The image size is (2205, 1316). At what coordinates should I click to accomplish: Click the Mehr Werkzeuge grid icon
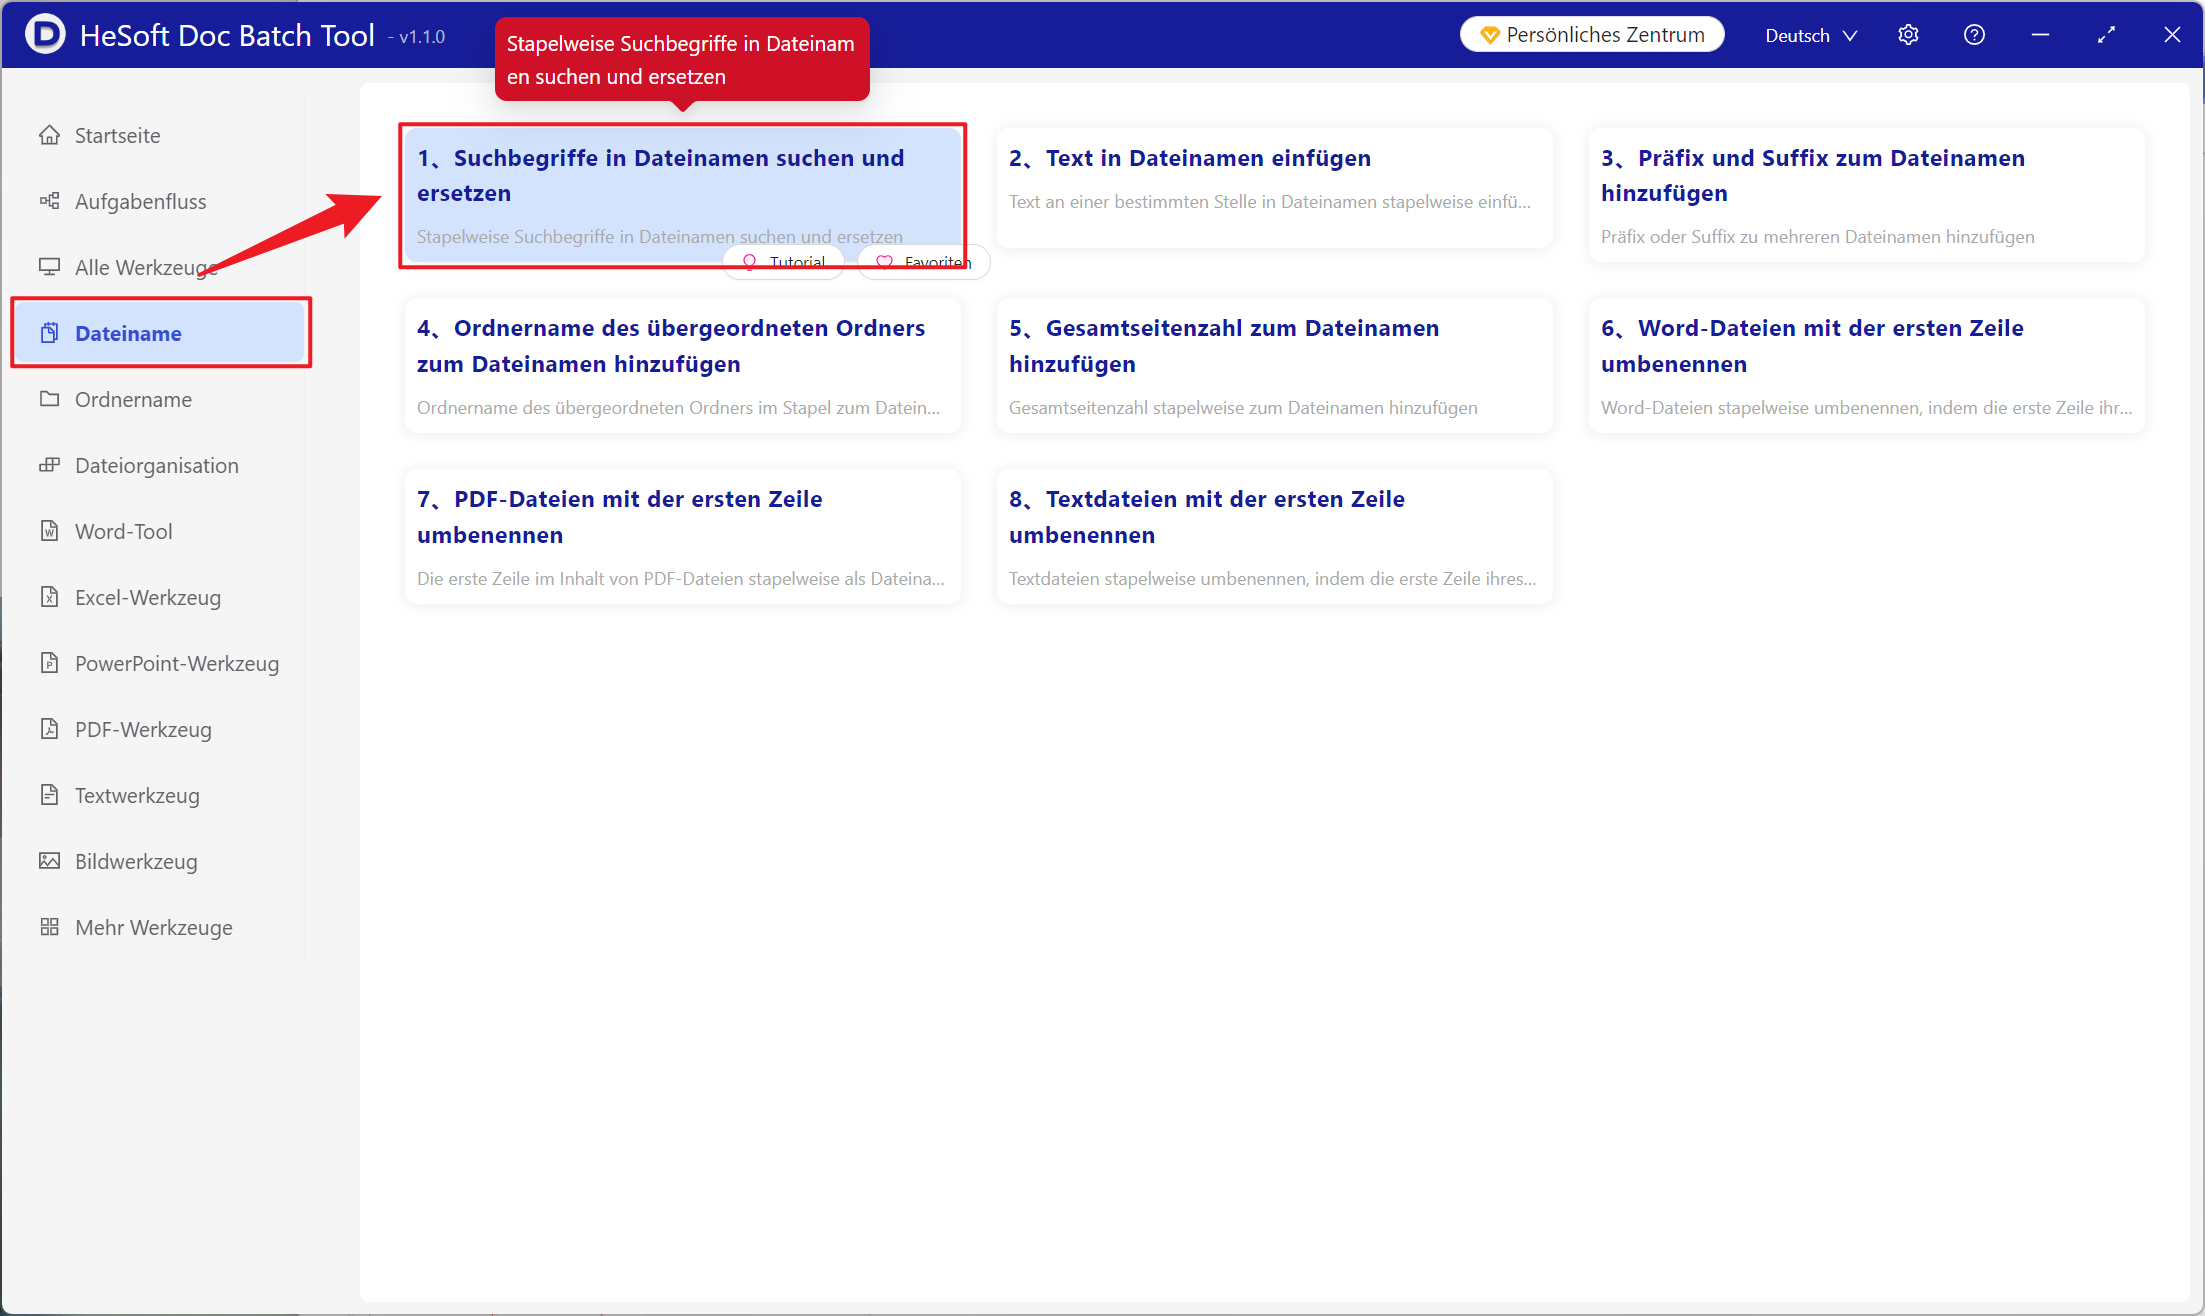(x=49, y=927)
